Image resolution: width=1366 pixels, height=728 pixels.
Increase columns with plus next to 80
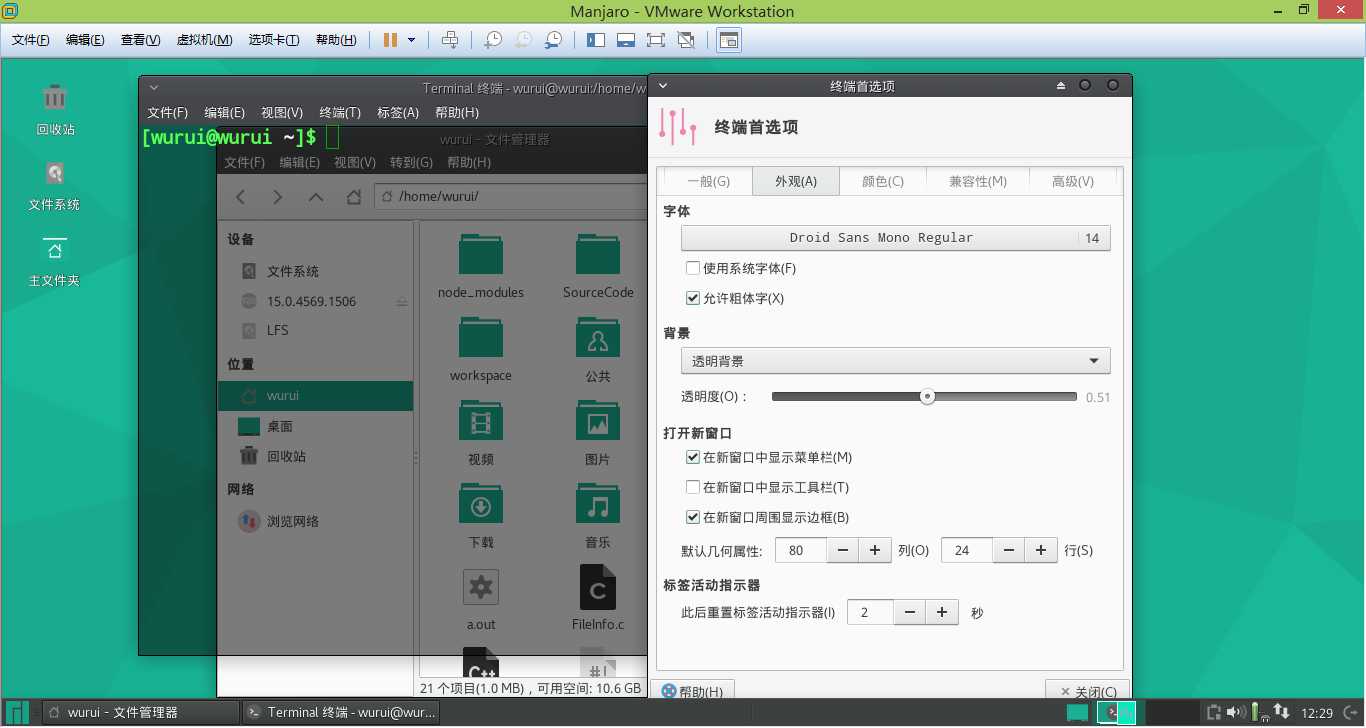pyautogui.click(x=875, y=550)
